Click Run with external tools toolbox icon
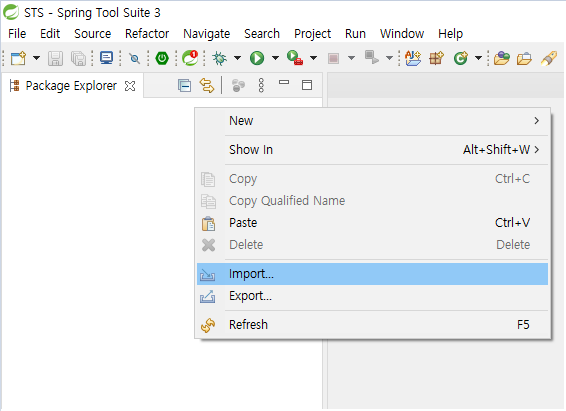566x411 pixels. point(295,58)
